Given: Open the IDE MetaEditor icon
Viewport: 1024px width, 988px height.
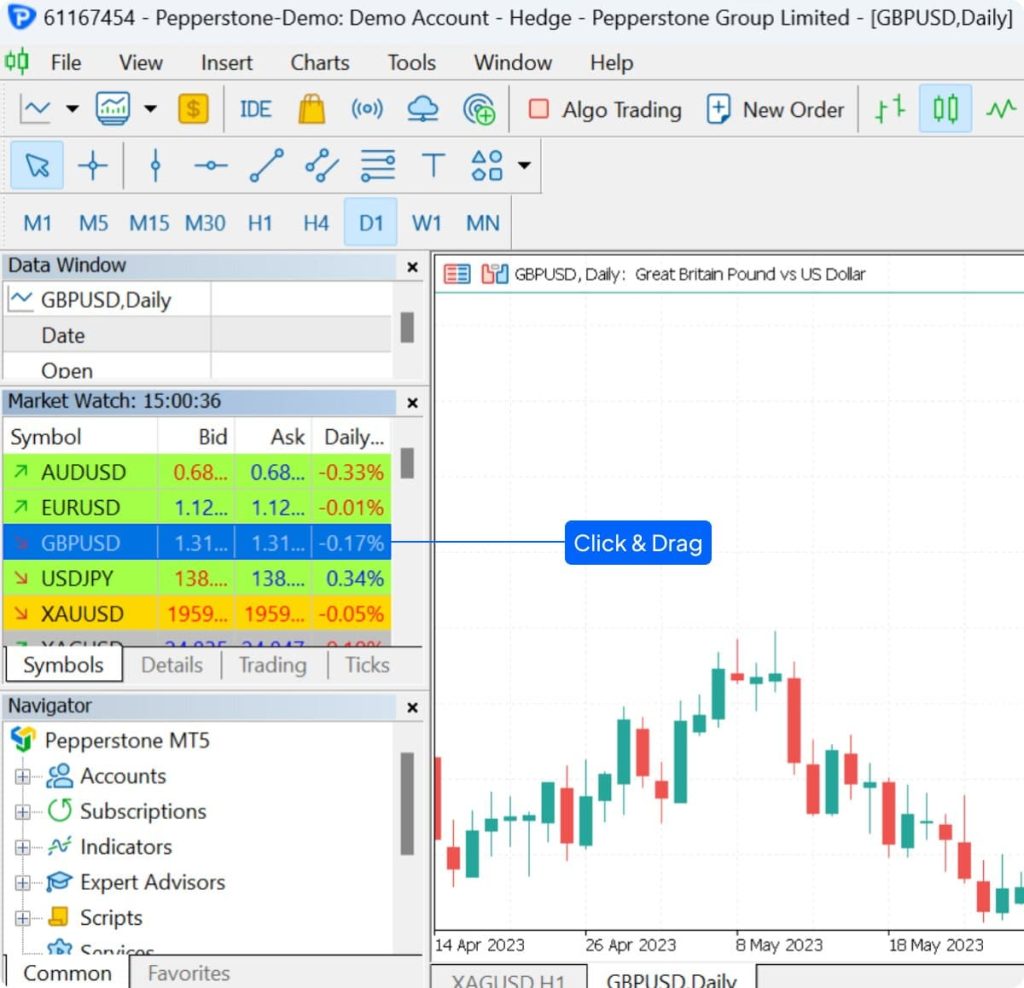Looking at the screenshot, I should click(255, 109).
